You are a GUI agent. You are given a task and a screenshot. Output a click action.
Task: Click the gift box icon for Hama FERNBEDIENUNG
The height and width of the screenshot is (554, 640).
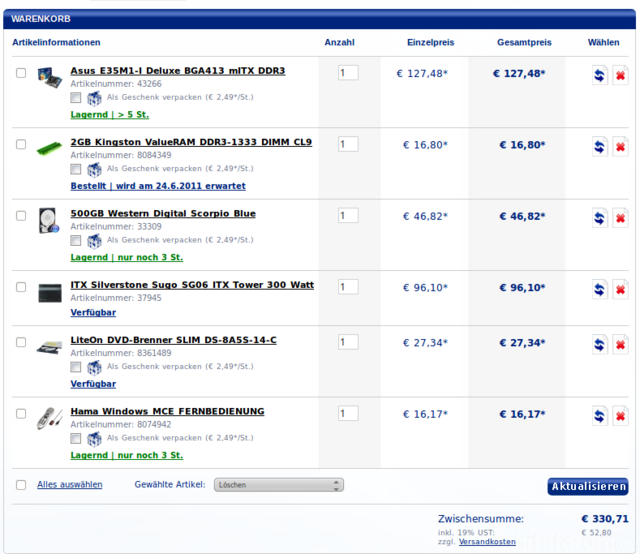tap(94, 439)
